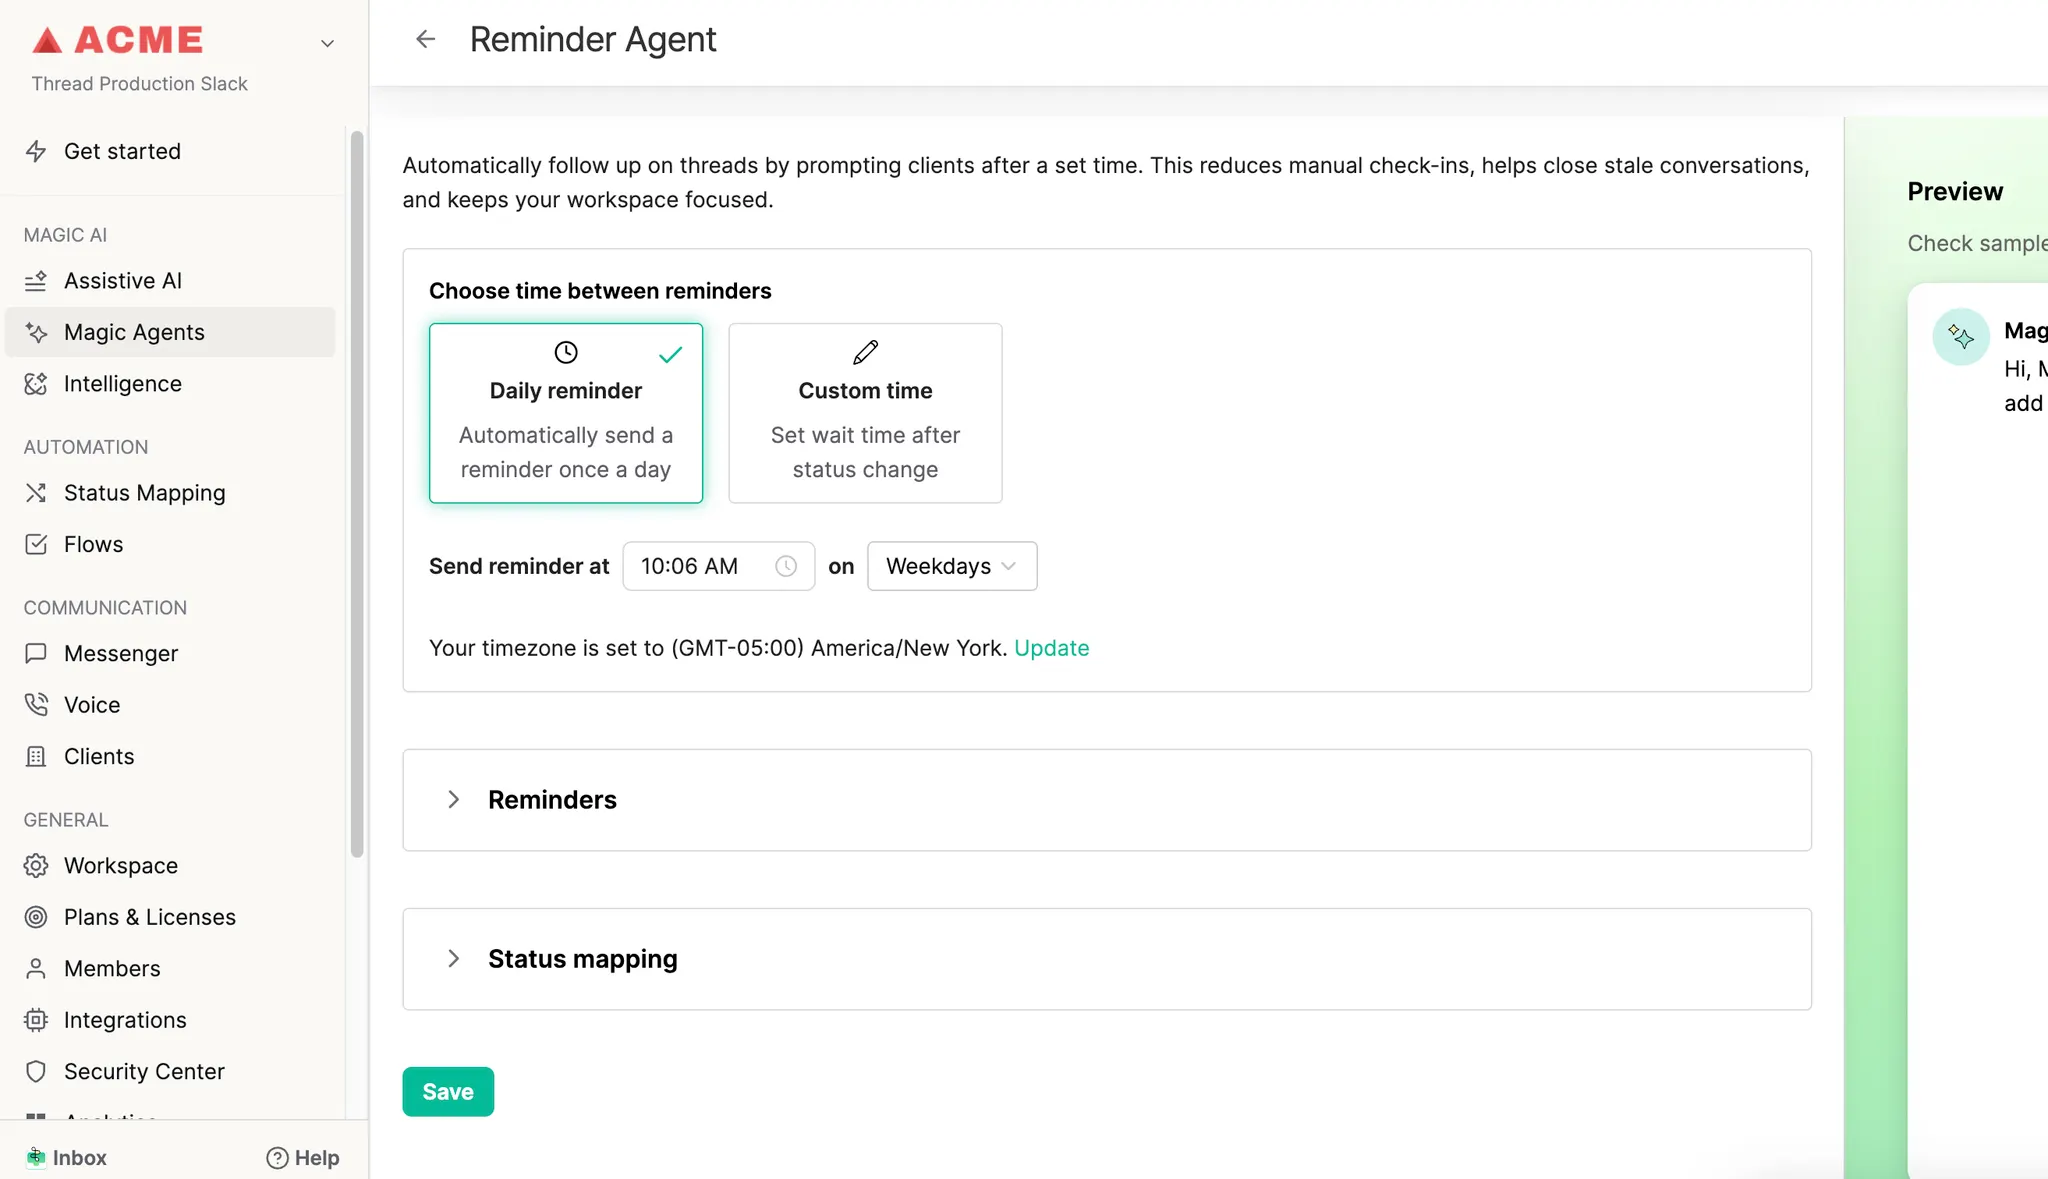Click the Update timezone link
Image resolution: width=2048 pixels, height=1179 pixels.
pos(1051,648)
